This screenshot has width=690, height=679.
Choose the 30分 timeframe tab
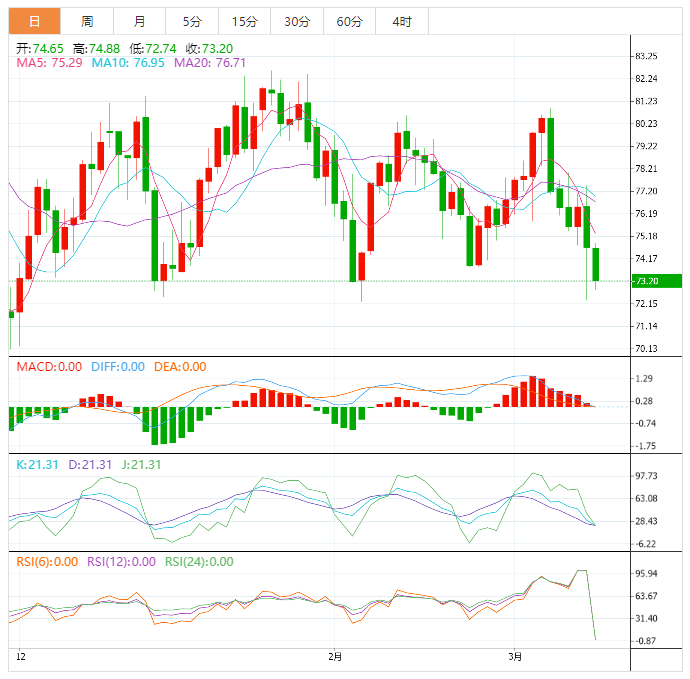[296, 21]
